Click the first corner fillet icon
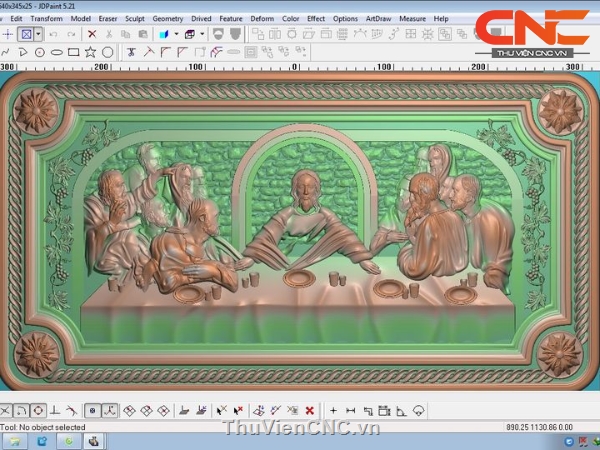 (165, 52)
